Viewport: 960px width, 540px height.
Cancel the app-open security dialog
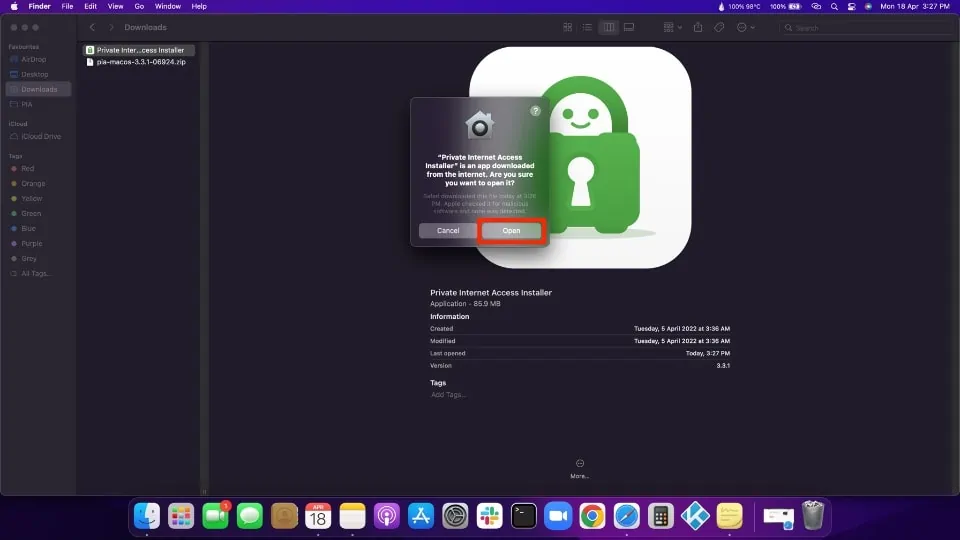(448, 231)
